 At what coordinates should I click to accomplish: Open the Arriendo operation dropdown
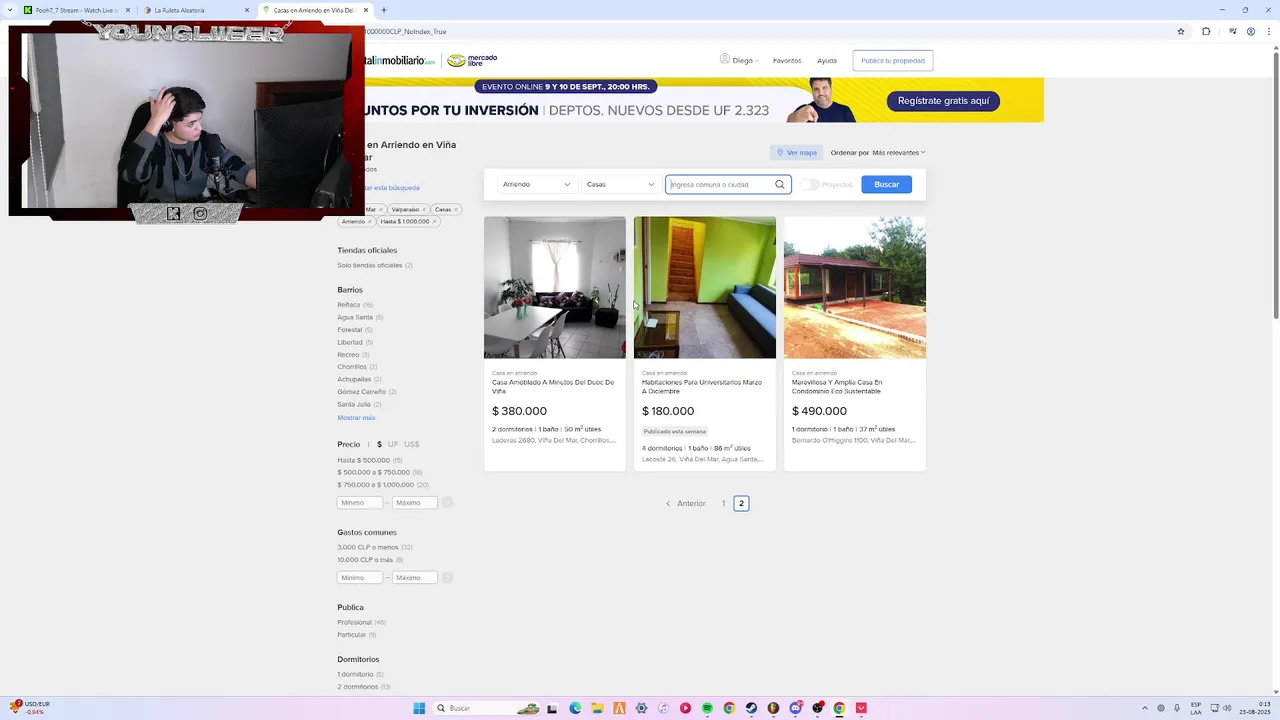pos(537,184)
